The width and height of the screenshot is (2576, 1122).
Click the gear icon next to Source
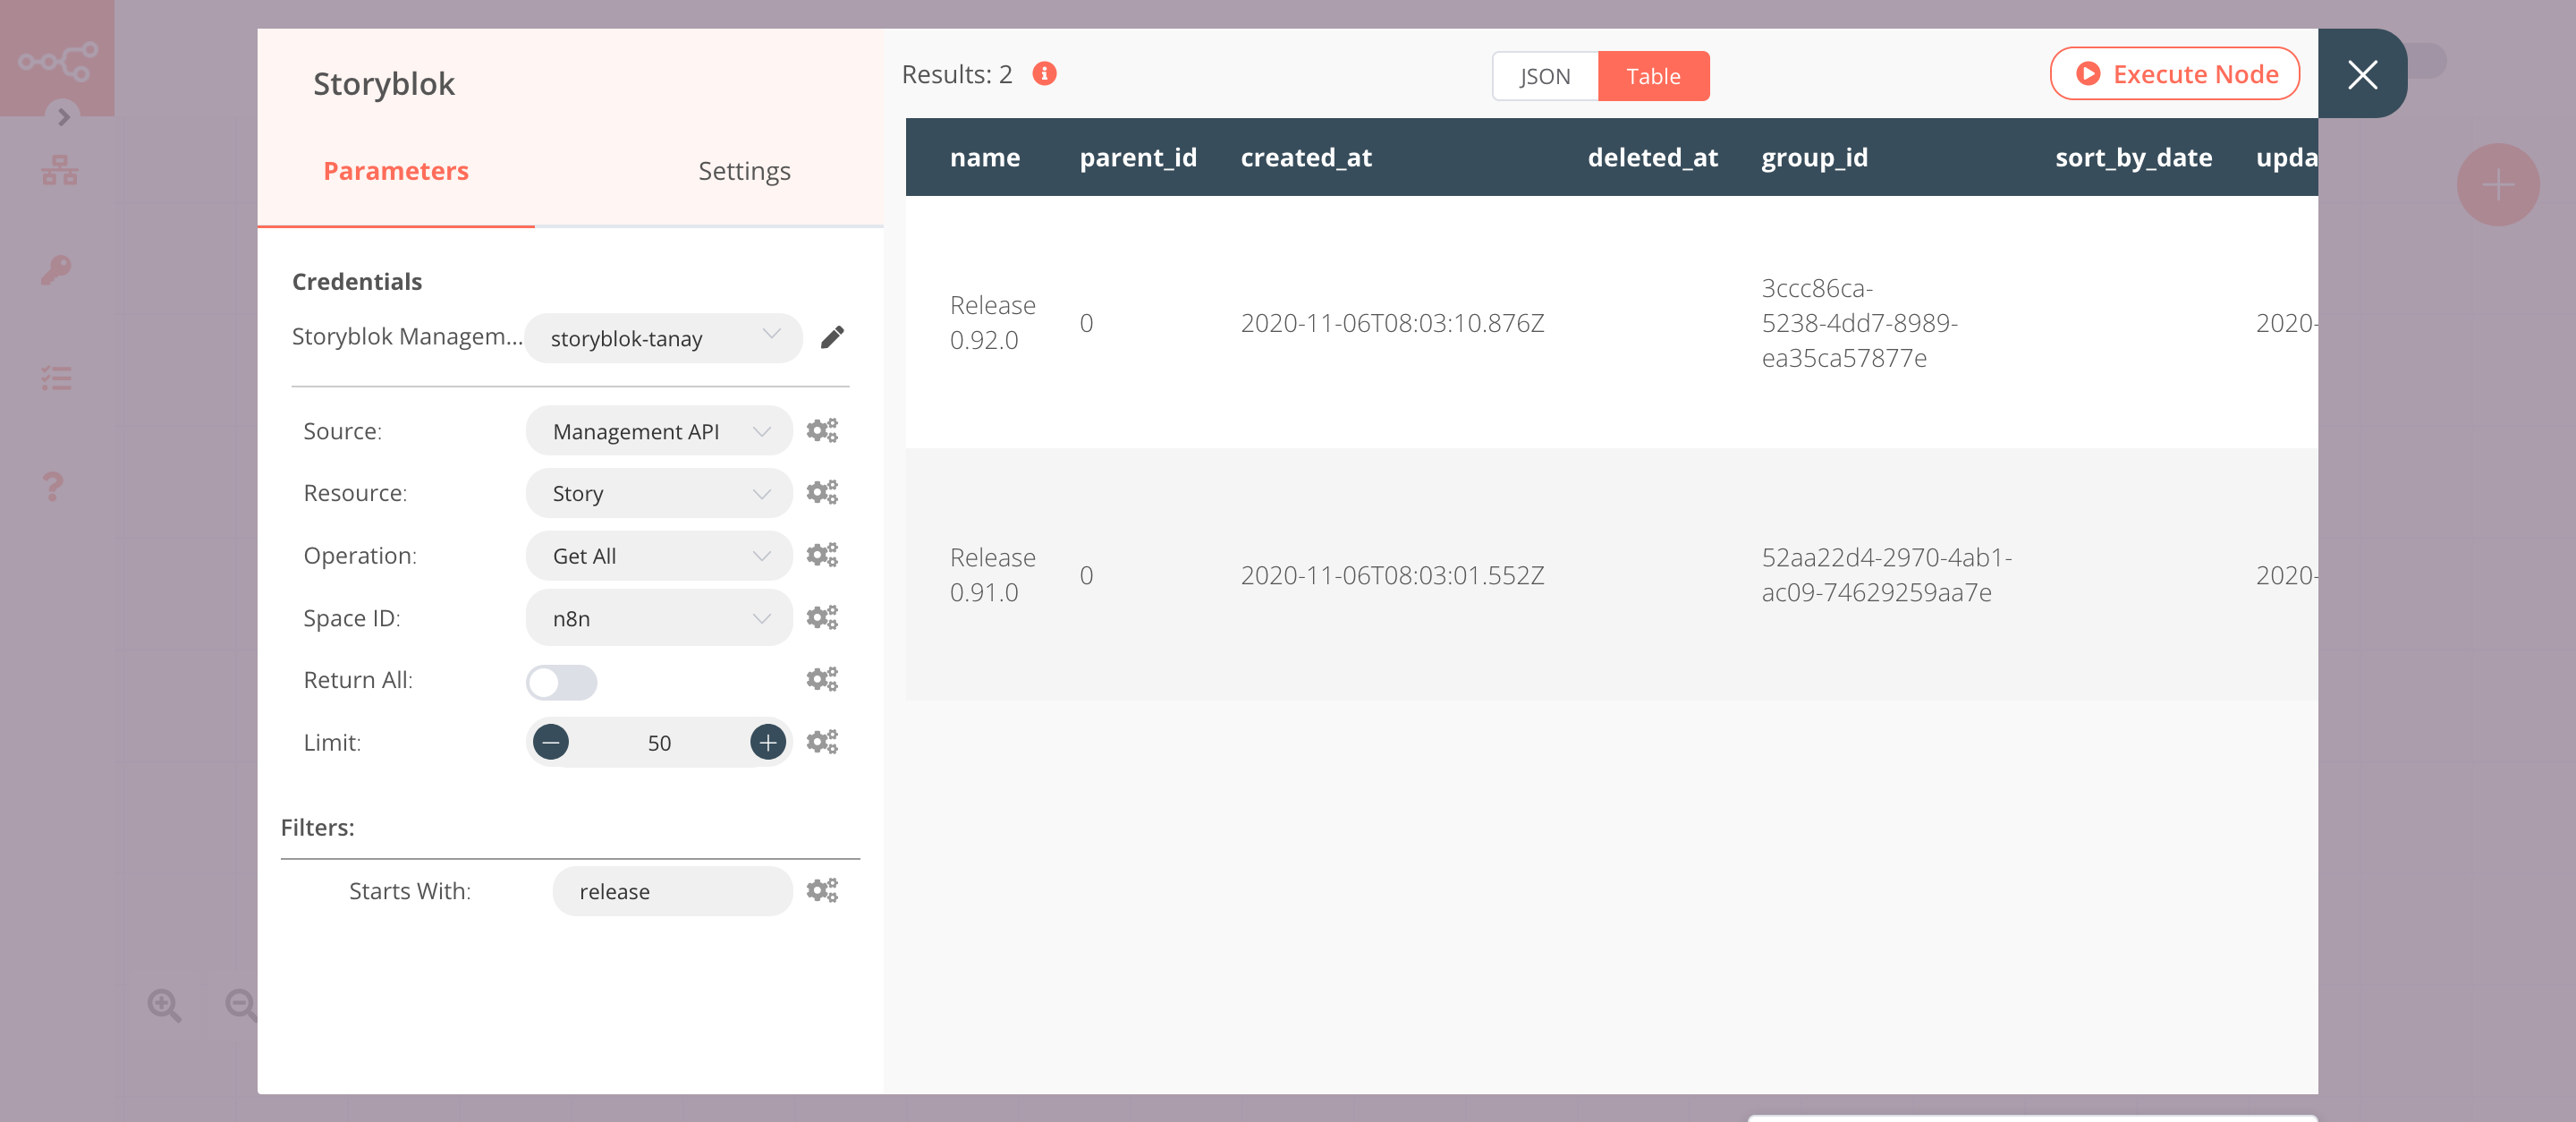(x=823, y=430)
